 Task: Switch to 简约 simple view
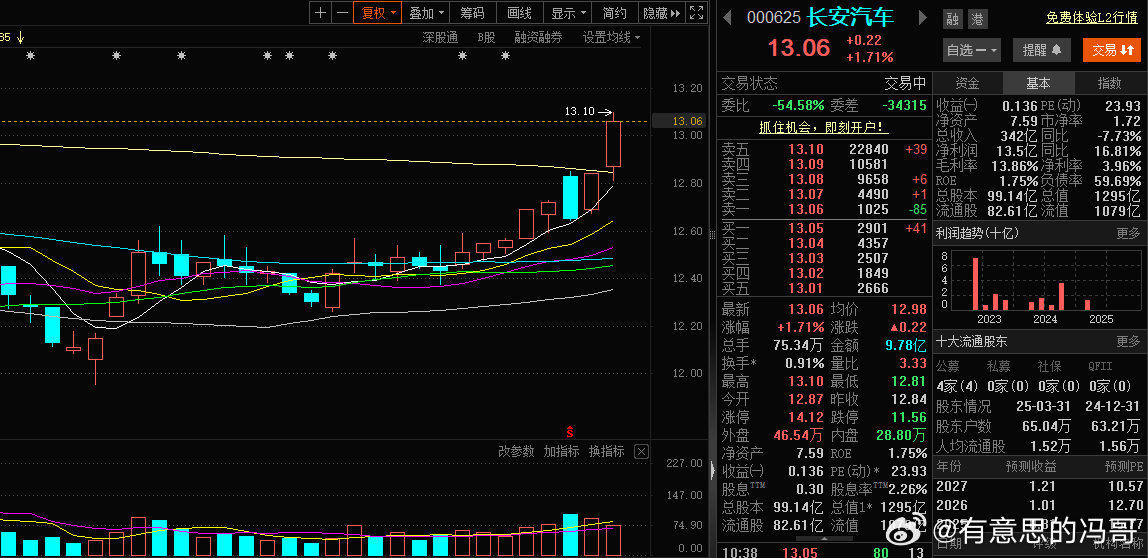(614, 12)
